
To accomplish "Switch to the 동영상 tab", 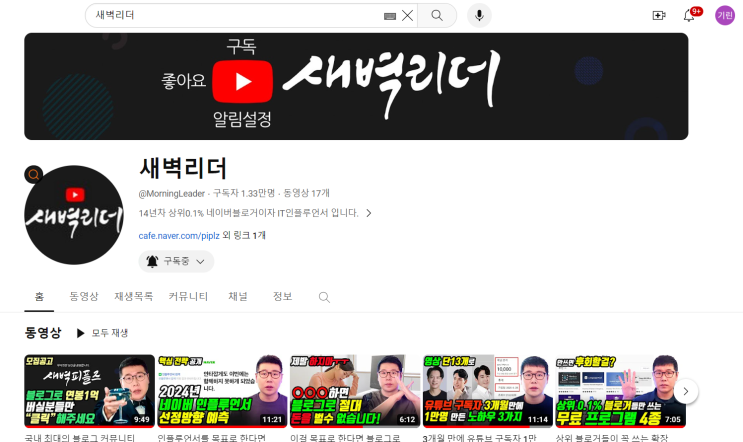I will click(x=84, y=297).
